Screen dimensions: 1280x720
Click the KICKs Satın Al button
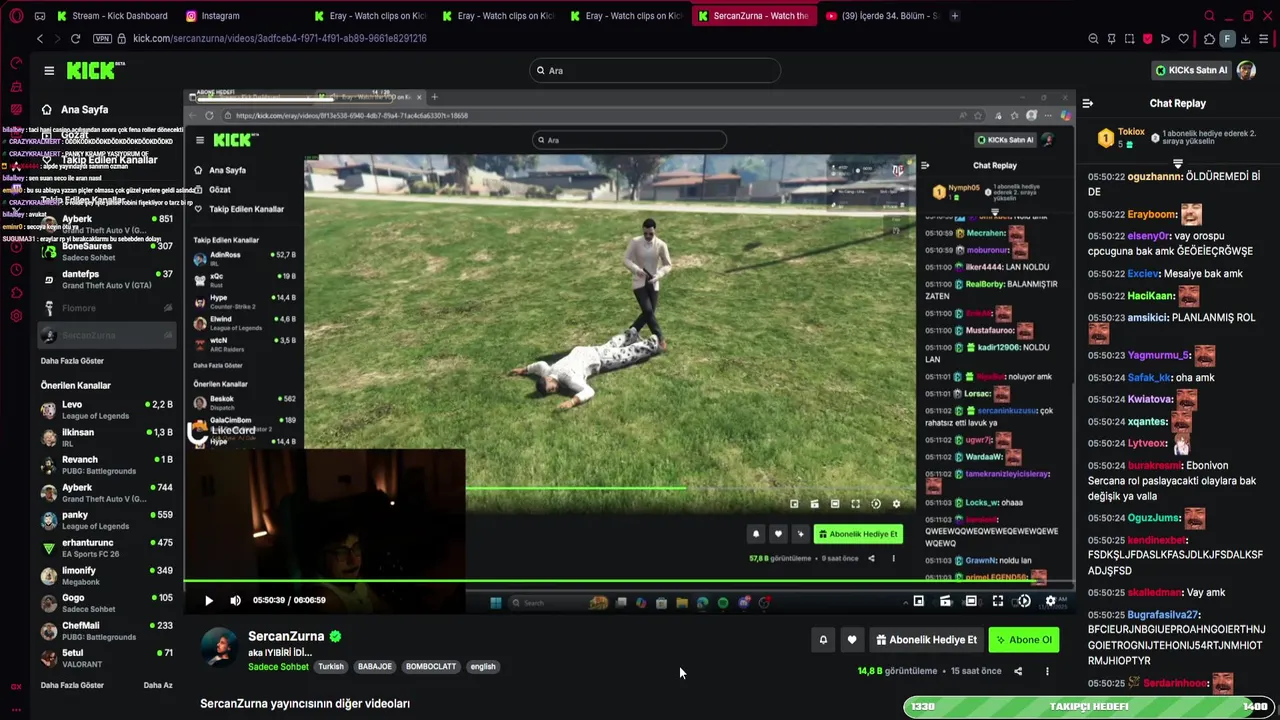tap(1191, 70)
